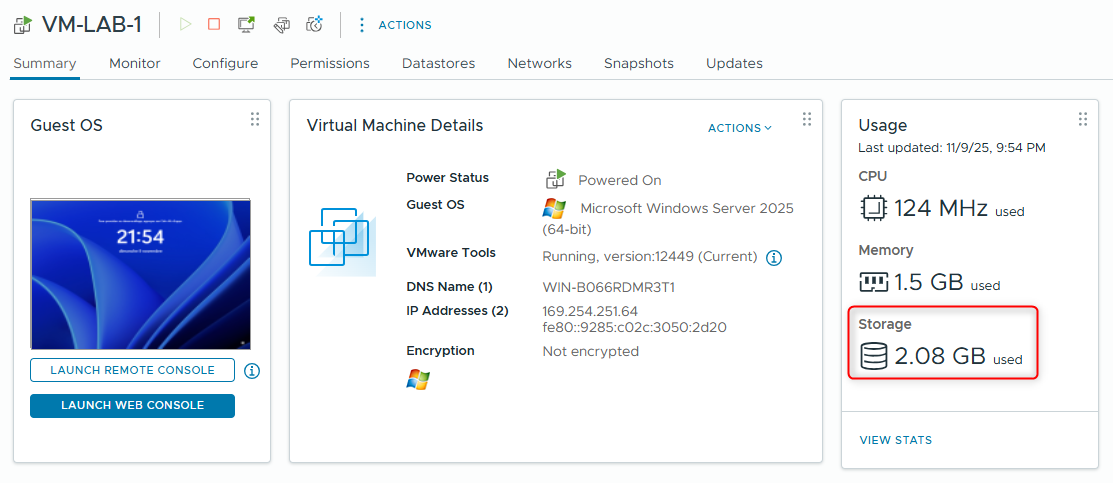1113x483 pixels.
Task: Click the CPU chip icon
Action: pyautogui.click(x=873, y=208)
